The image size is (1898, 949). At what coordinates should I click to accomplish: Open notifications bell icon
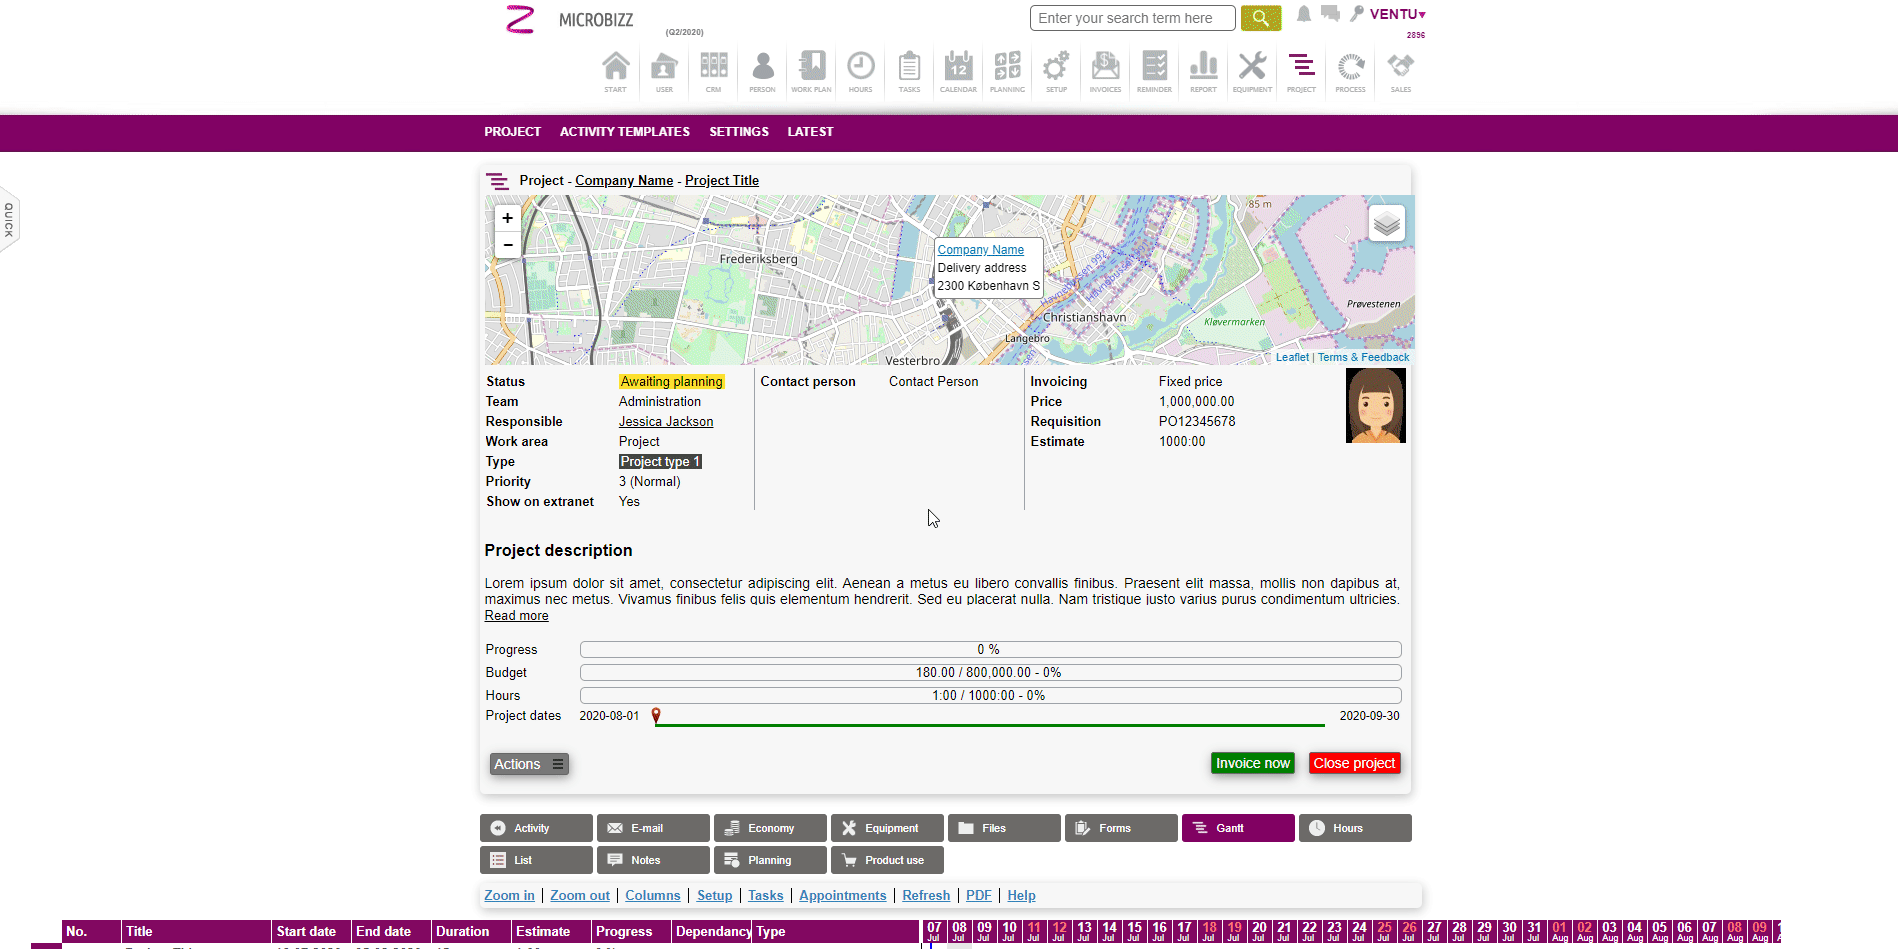(1304, 14)
